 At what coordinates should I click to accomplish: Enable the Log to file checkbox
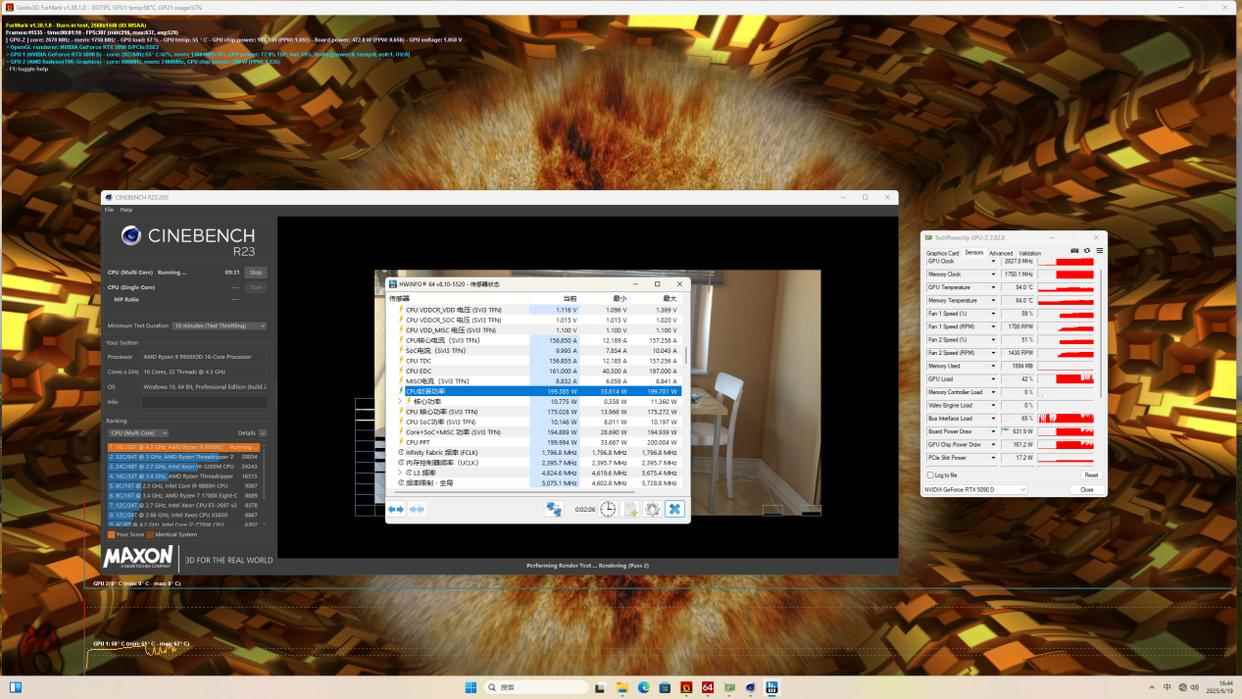[x=930, y=475]
